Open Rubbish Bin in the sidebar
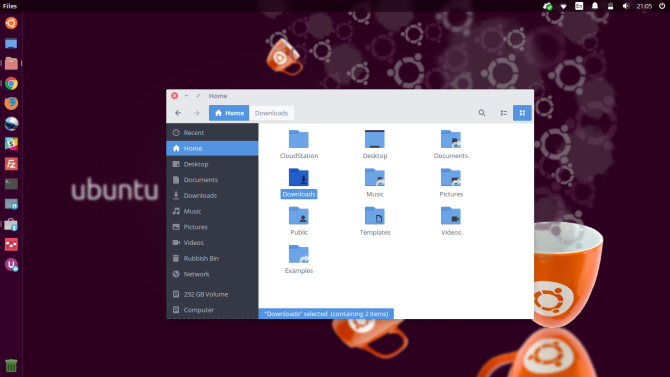The height and width of the screenshot is (377, 670). pos(212,258)
